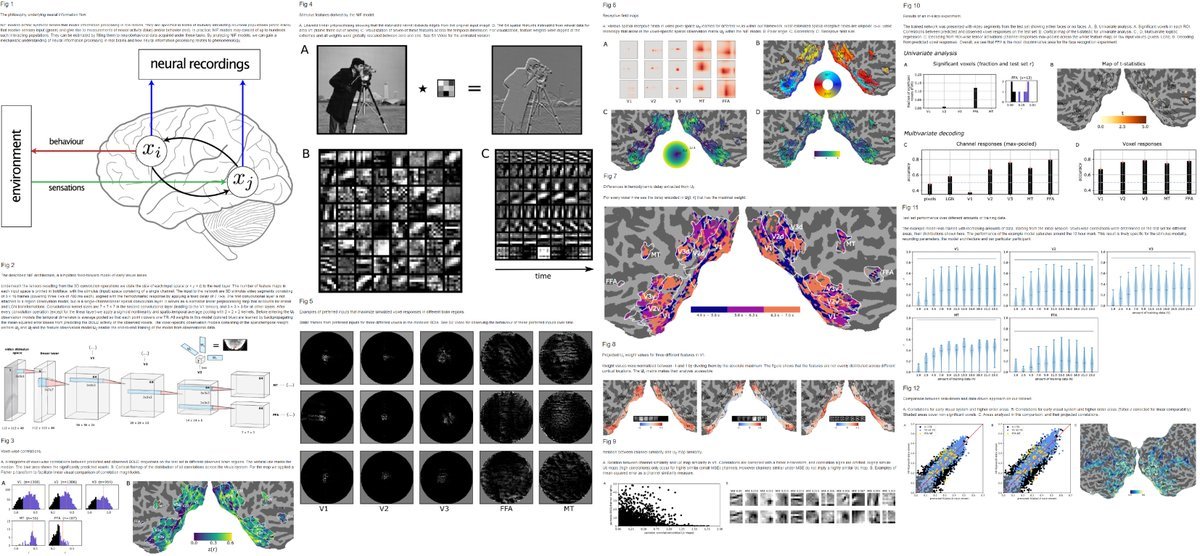The image size is (1200, 556).
Task: Click the 'Fig 1' heading
Action: [7, 6]
